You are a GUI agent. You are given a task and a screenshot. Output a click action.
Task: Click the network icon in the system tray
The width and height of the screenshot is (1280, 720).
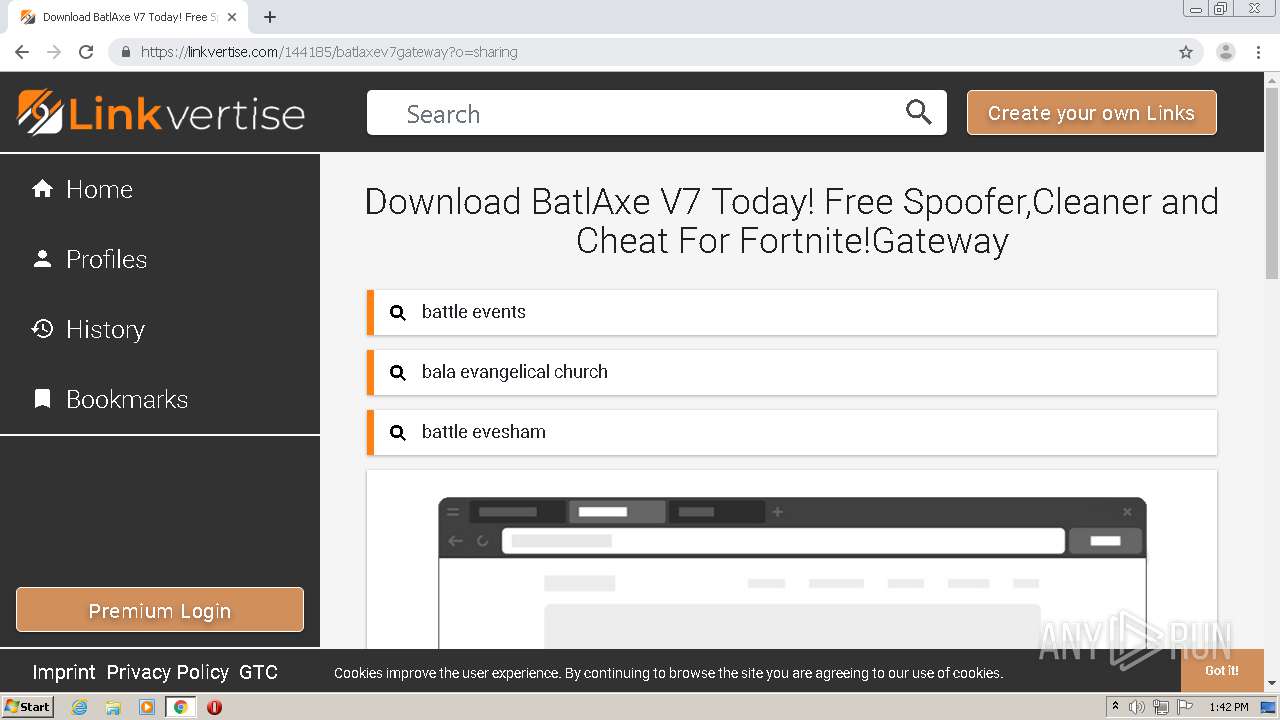(1161, 707)
